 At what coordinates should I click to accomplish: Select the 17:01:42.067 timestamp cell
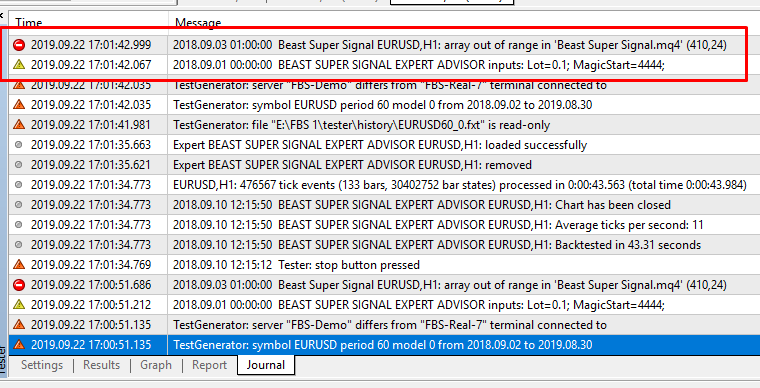[x=91, y=64]
